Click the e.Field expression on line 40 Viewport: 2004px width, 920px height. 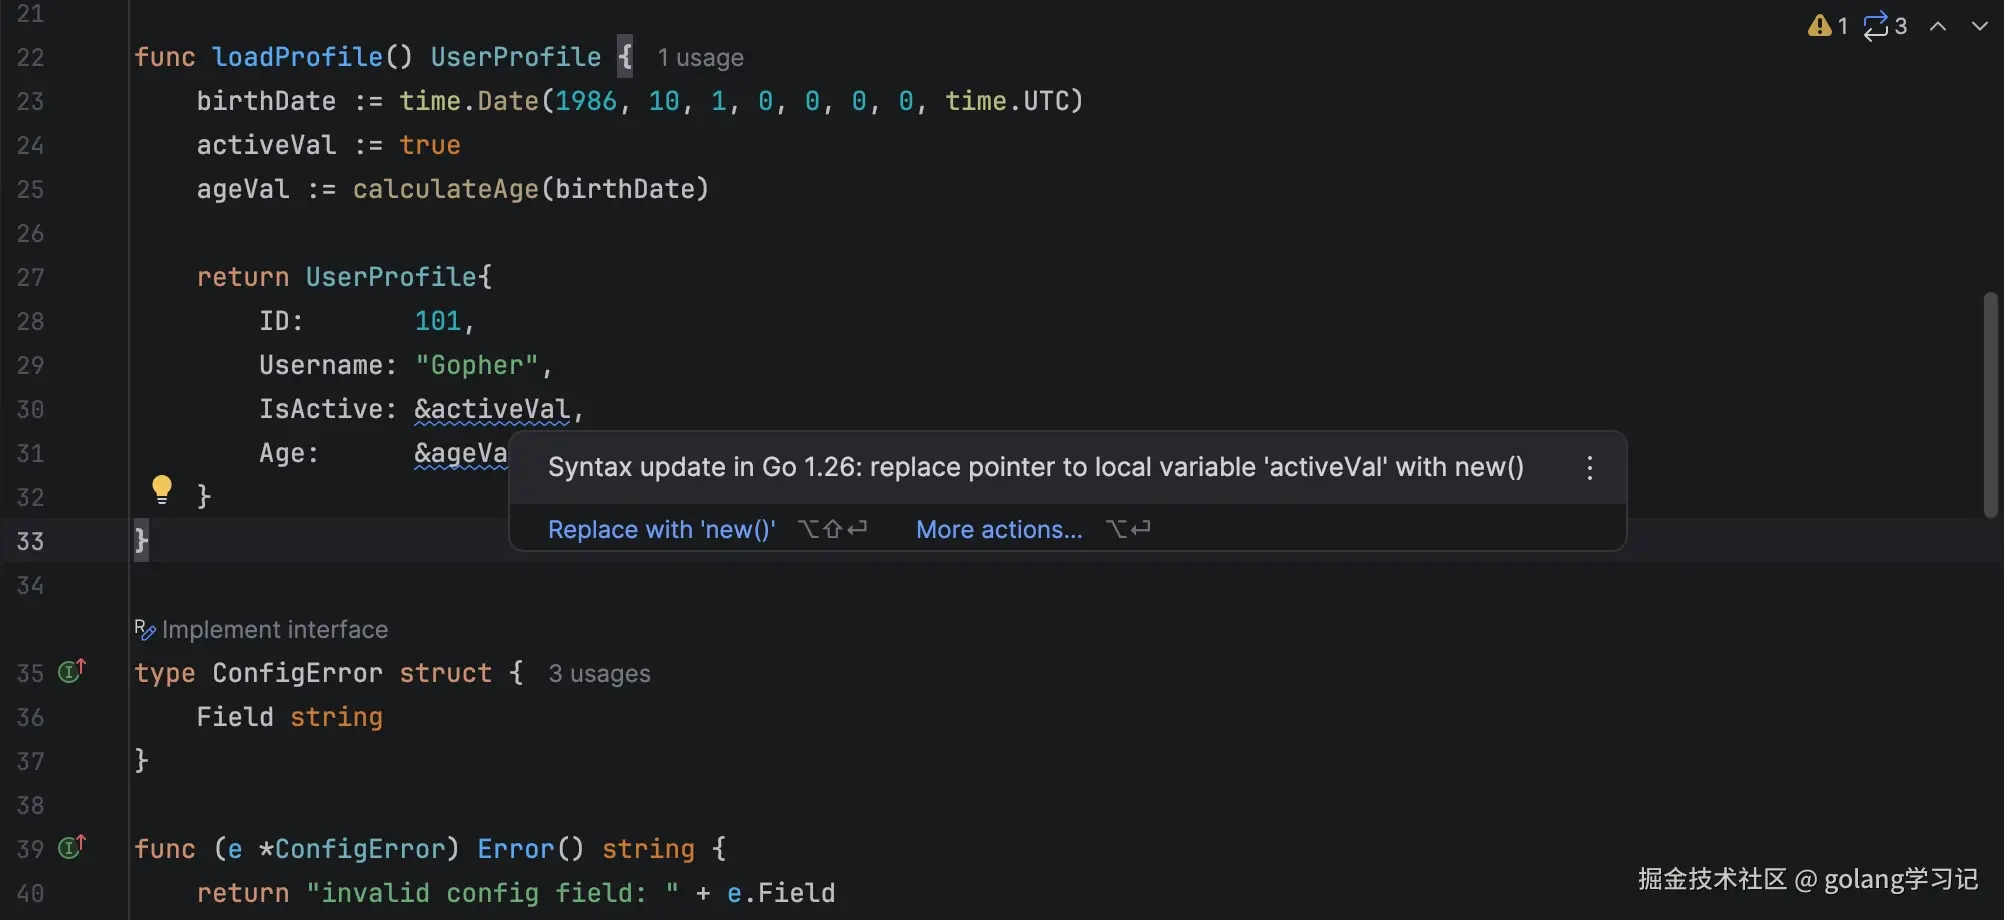(781, 893)
